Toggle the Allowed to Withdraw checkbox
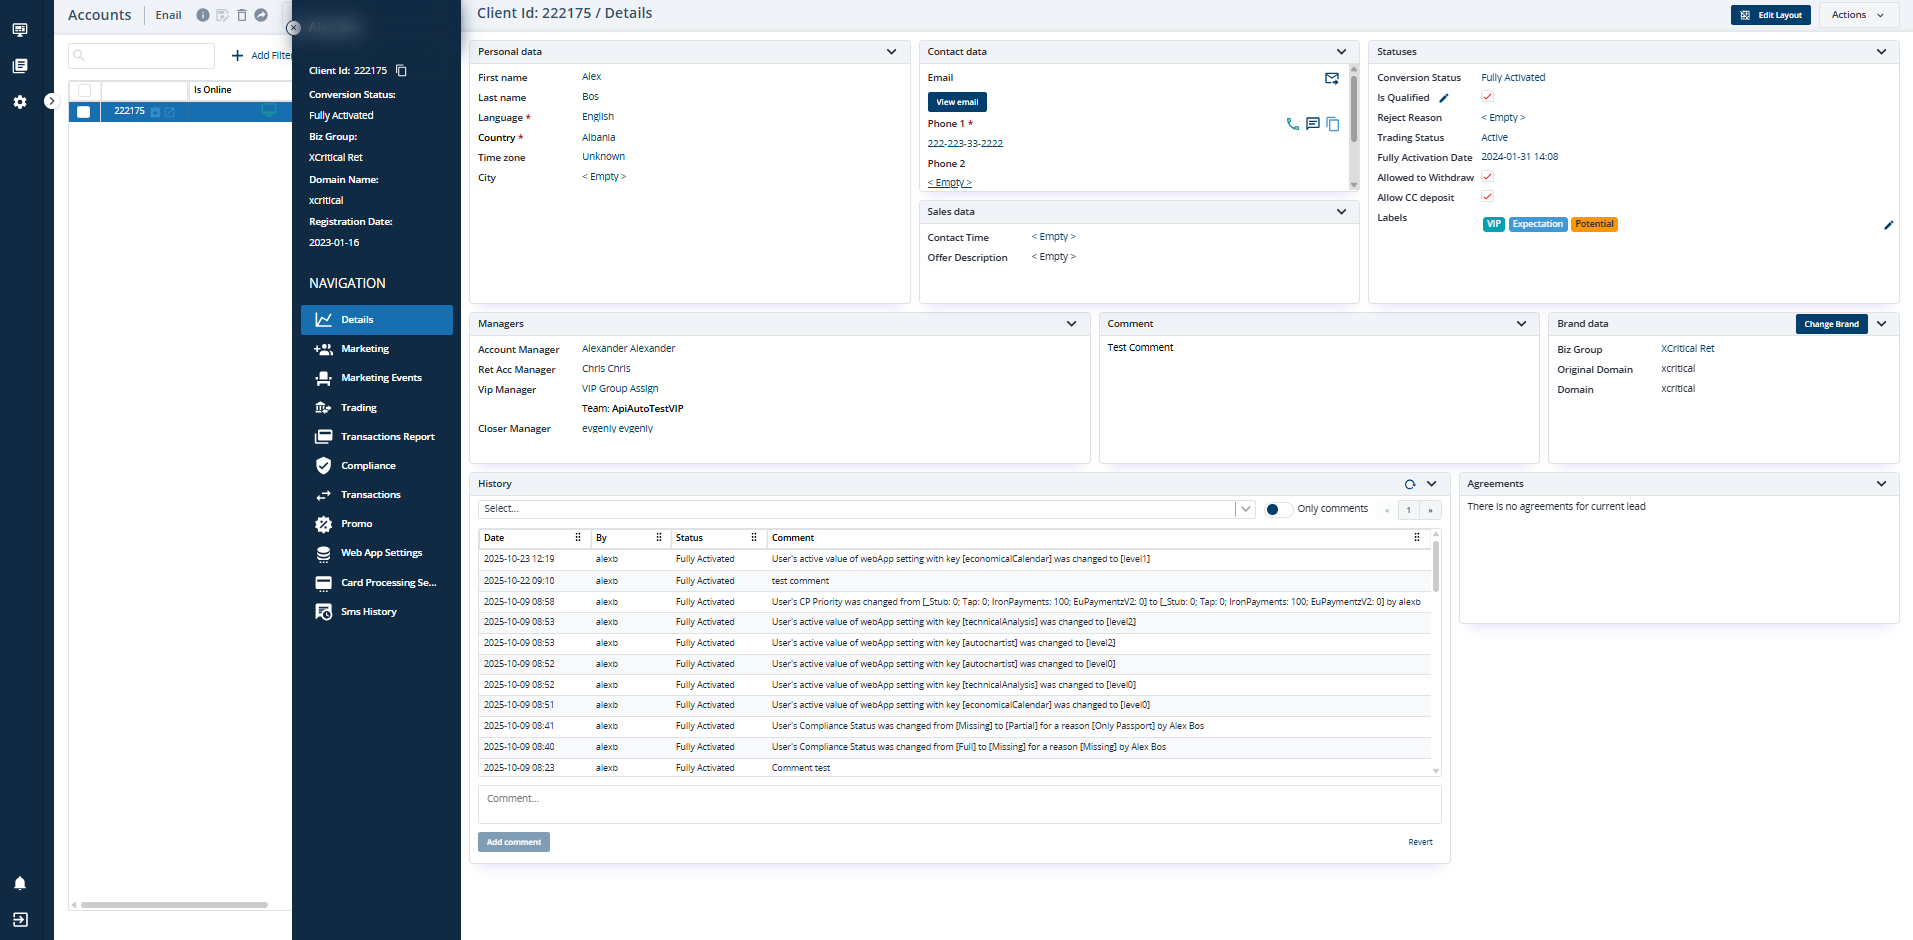This screenshot has width=1913, height=940. pyautogui.click(x=1487, y=177)
